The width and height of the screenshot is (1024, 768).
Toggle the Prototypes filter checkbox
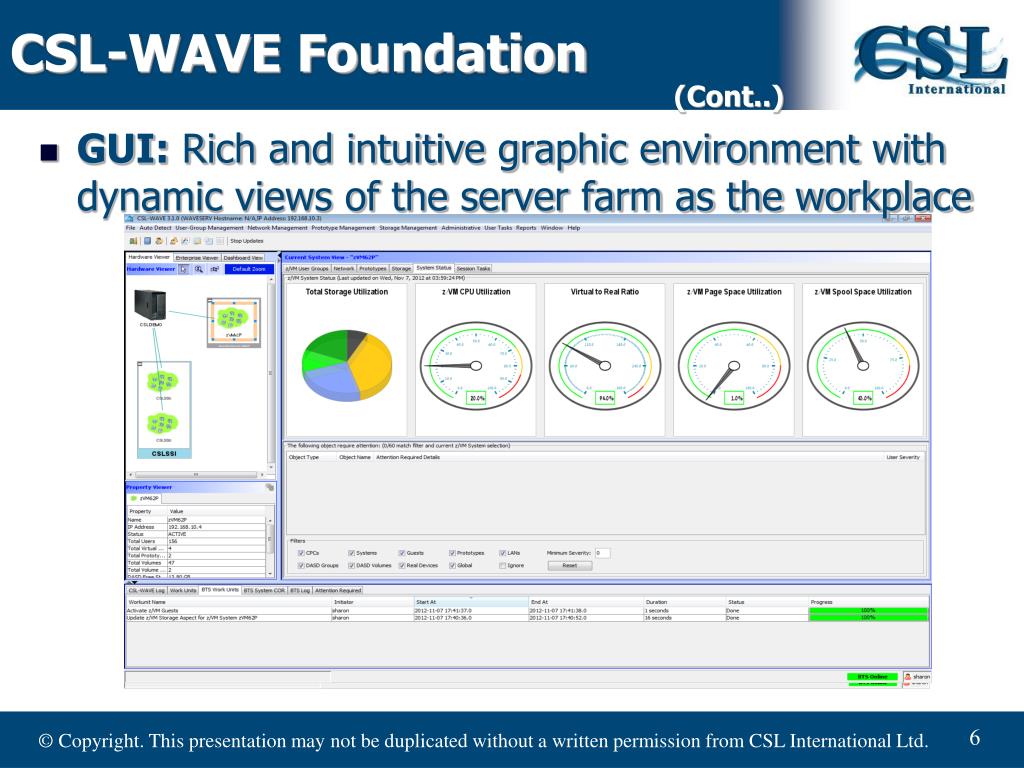452,553
